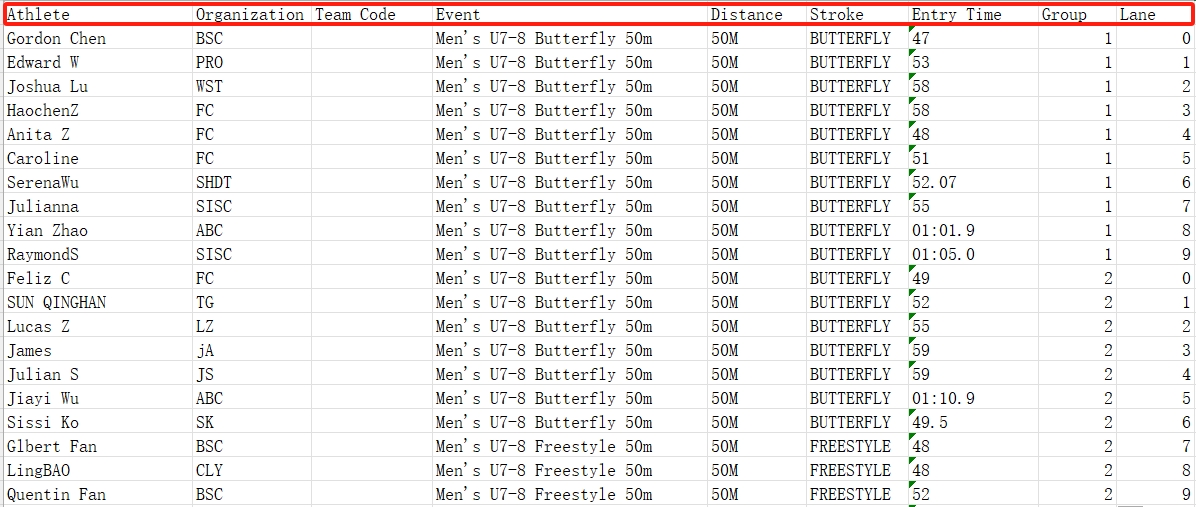Screen dimensions: 1196x507
Task: Click the SUN QINGHAN name cell
Action: click(x=98, y=303)
